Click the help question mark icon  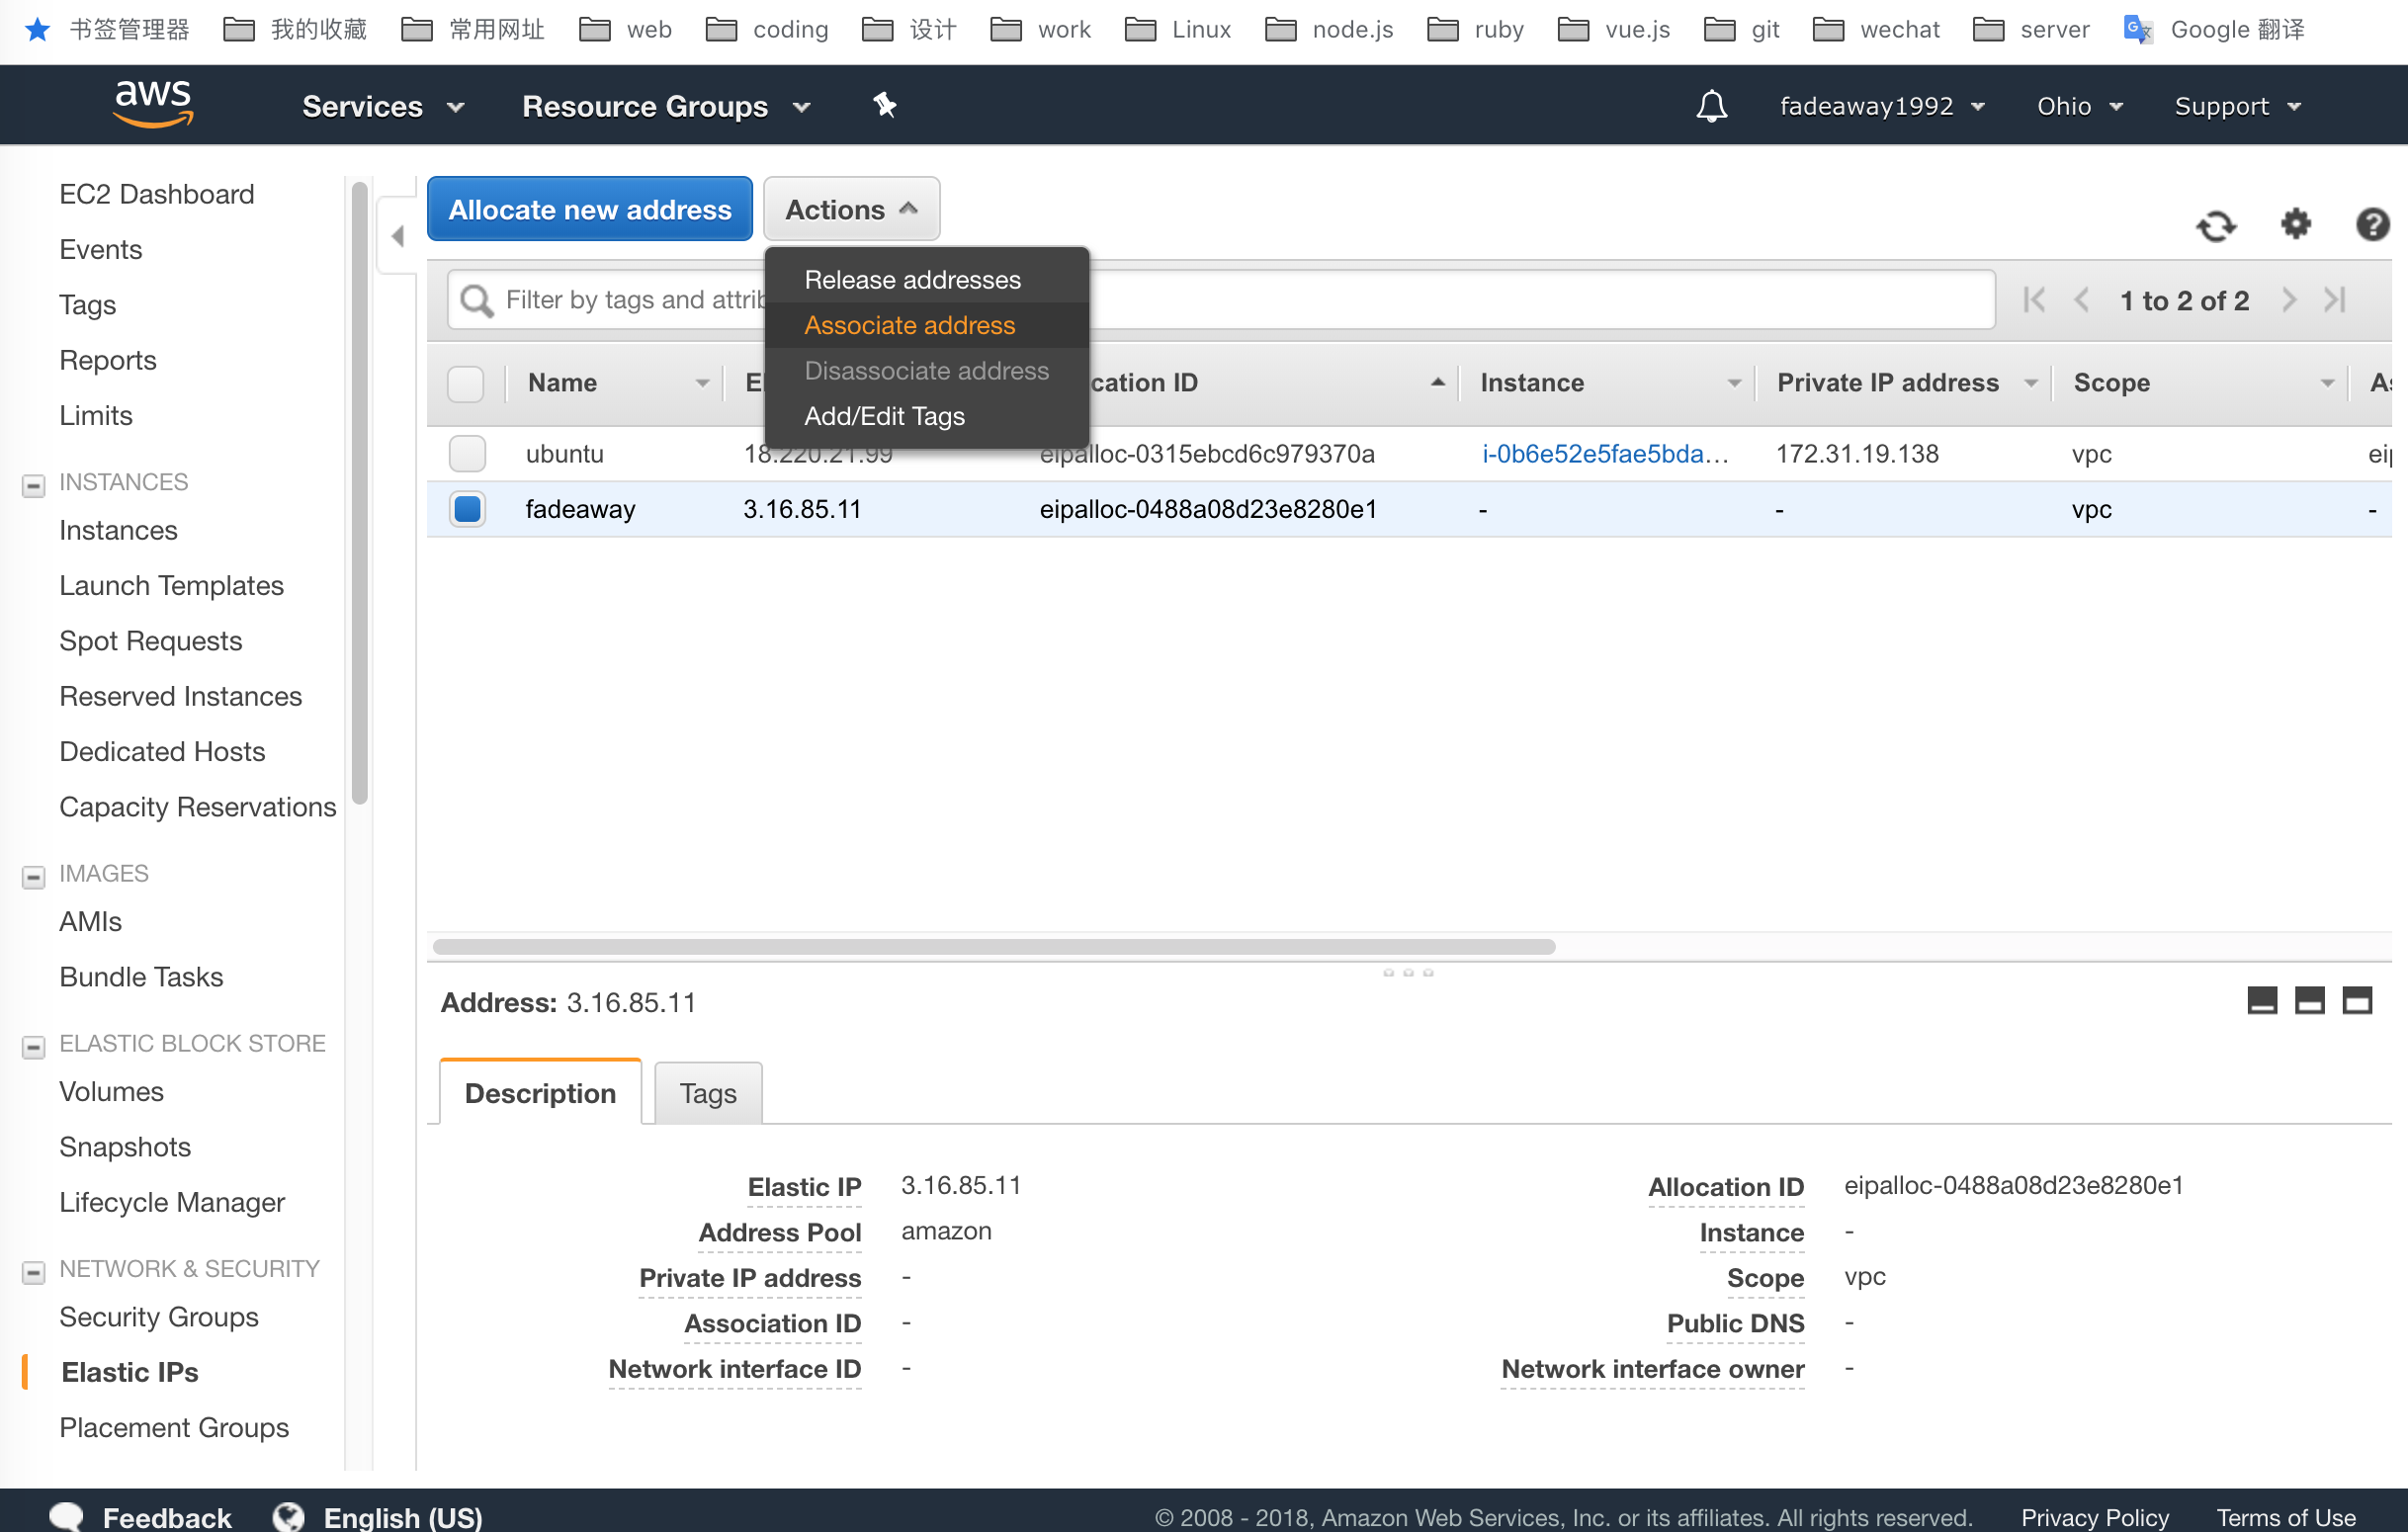[2372, 224]
